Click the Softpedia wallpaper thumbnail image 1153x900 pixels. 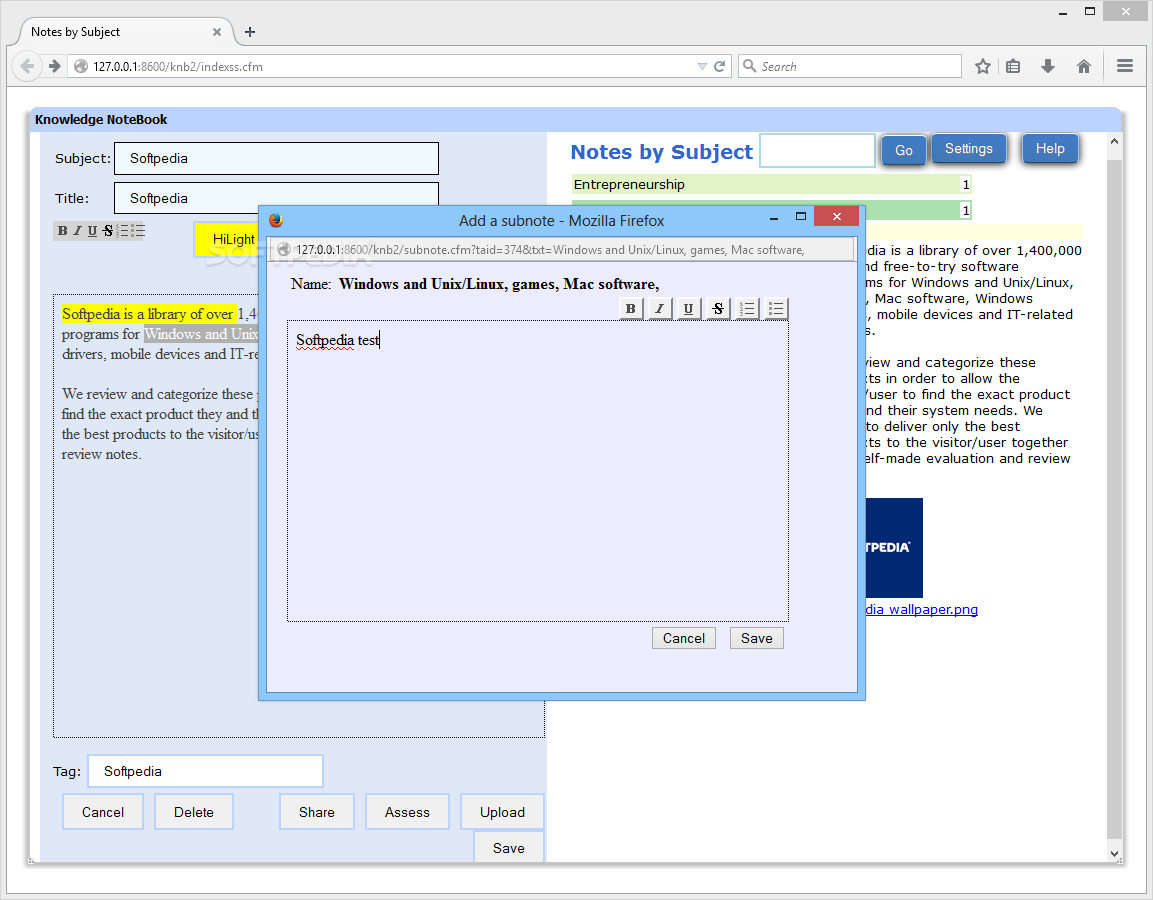click(894, 548)
